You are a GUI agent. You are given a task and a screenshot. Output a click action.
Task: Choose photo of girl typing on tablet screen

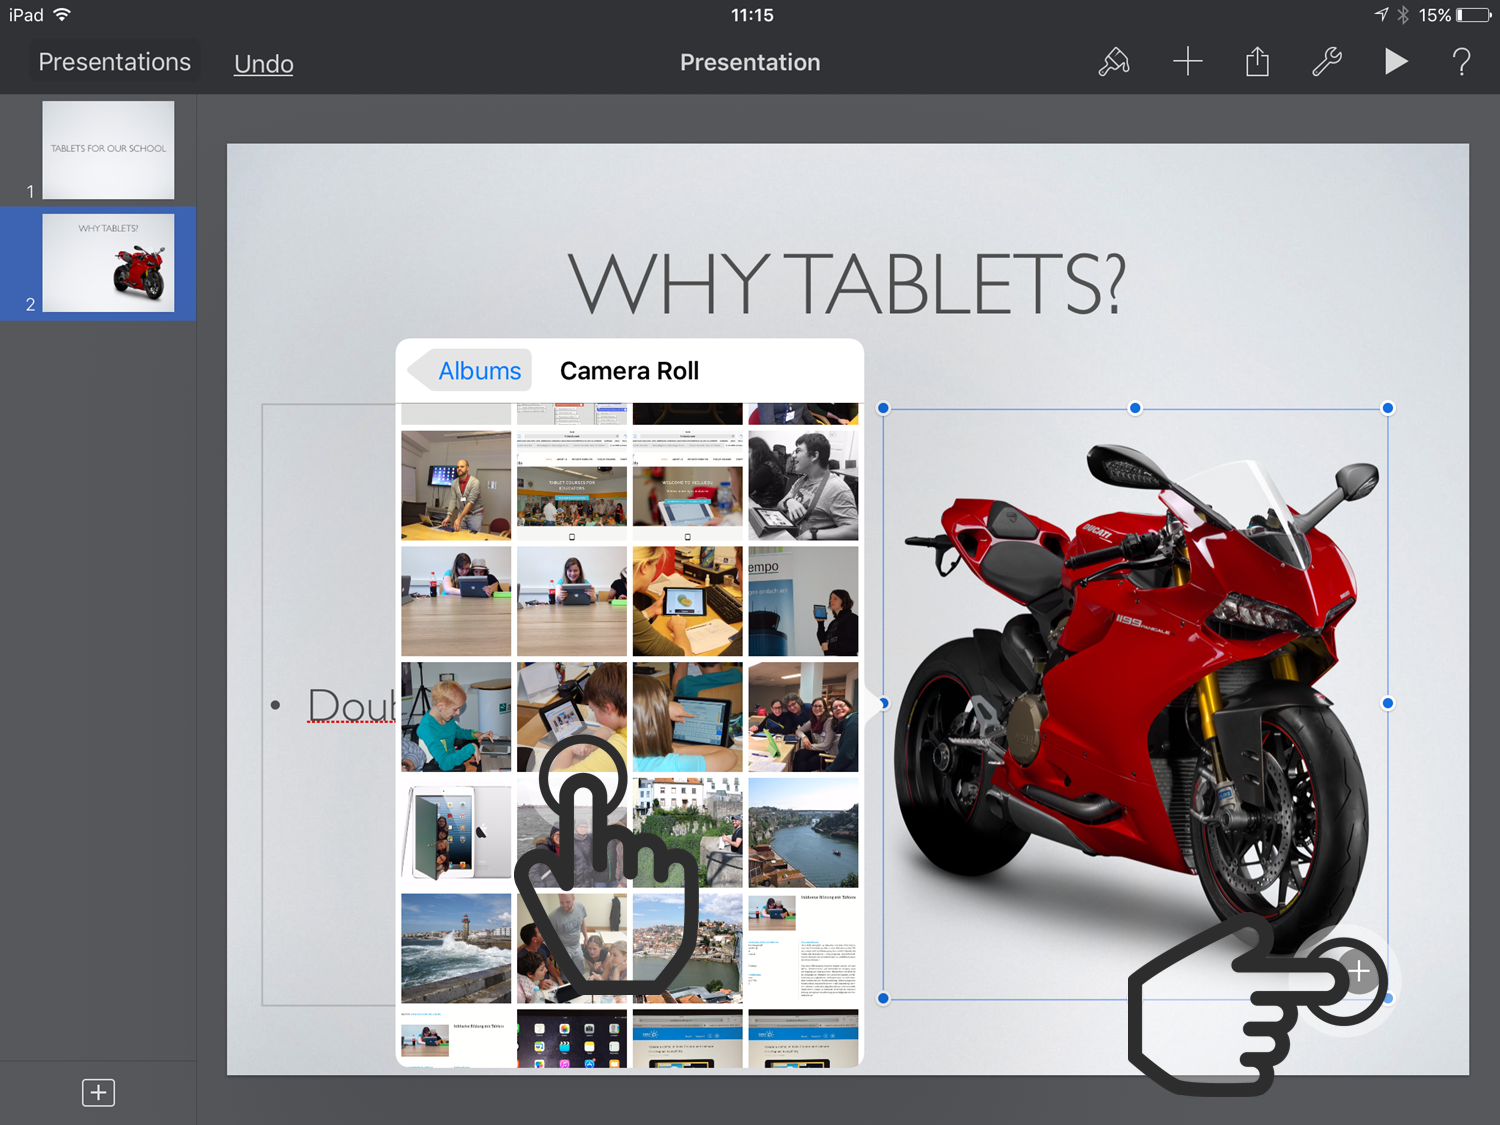coord(687,716)
